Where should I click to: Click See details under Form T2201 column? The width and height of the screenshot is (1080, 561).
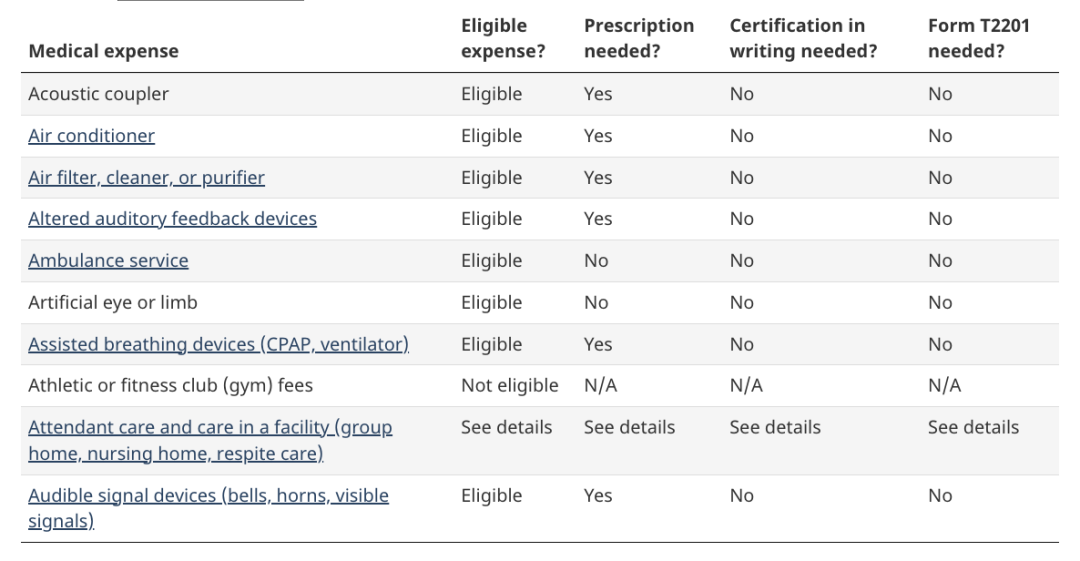click(973, 428)
